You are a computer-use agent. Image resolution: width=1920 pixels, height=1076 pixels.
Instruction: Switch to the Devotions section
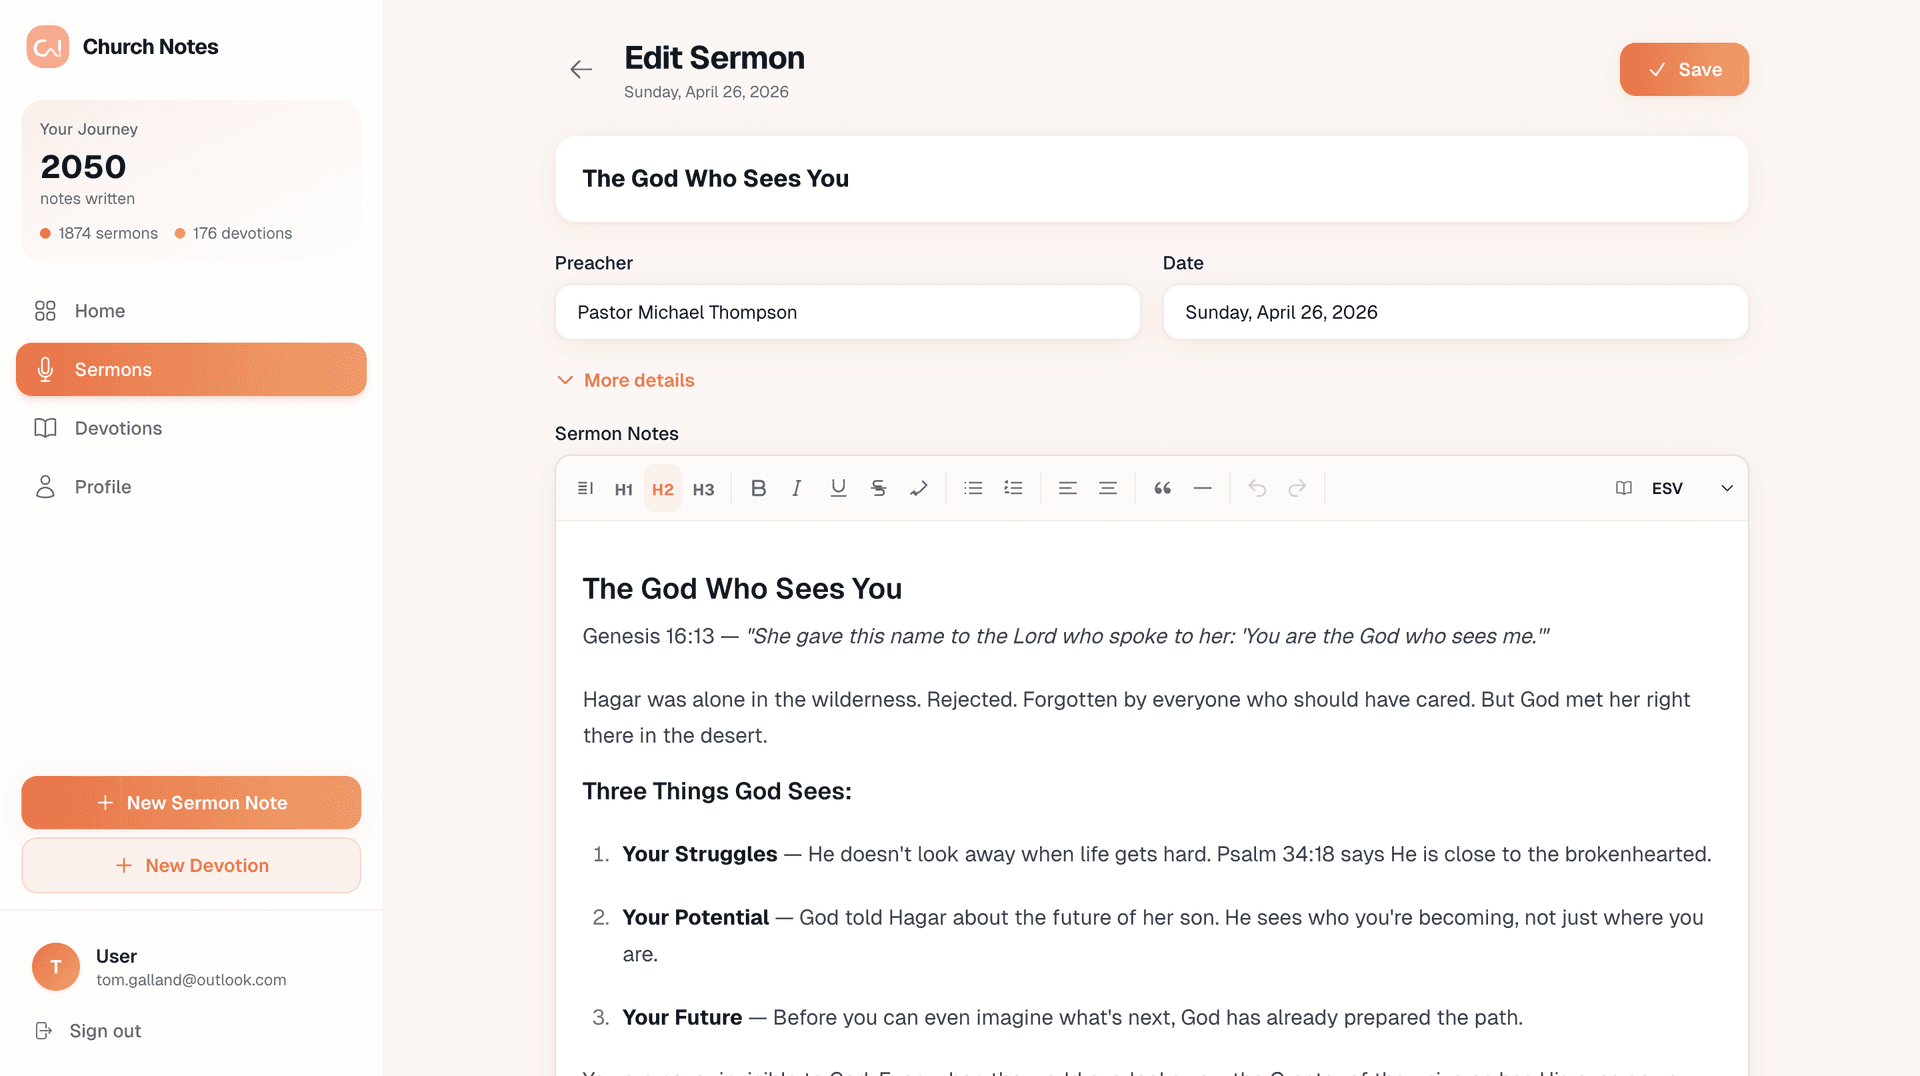(x=118, y=428)
